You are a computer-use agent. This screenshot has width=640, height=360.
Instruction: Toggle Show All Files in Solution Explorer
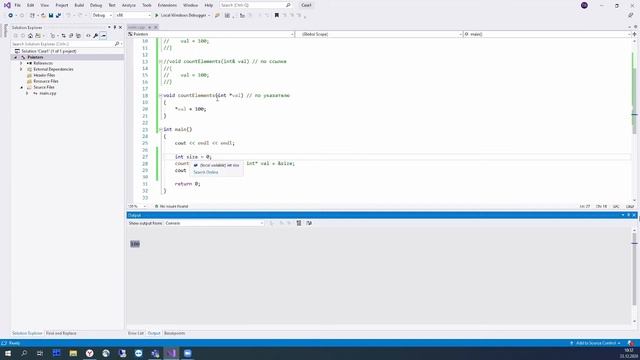(78, 36)
